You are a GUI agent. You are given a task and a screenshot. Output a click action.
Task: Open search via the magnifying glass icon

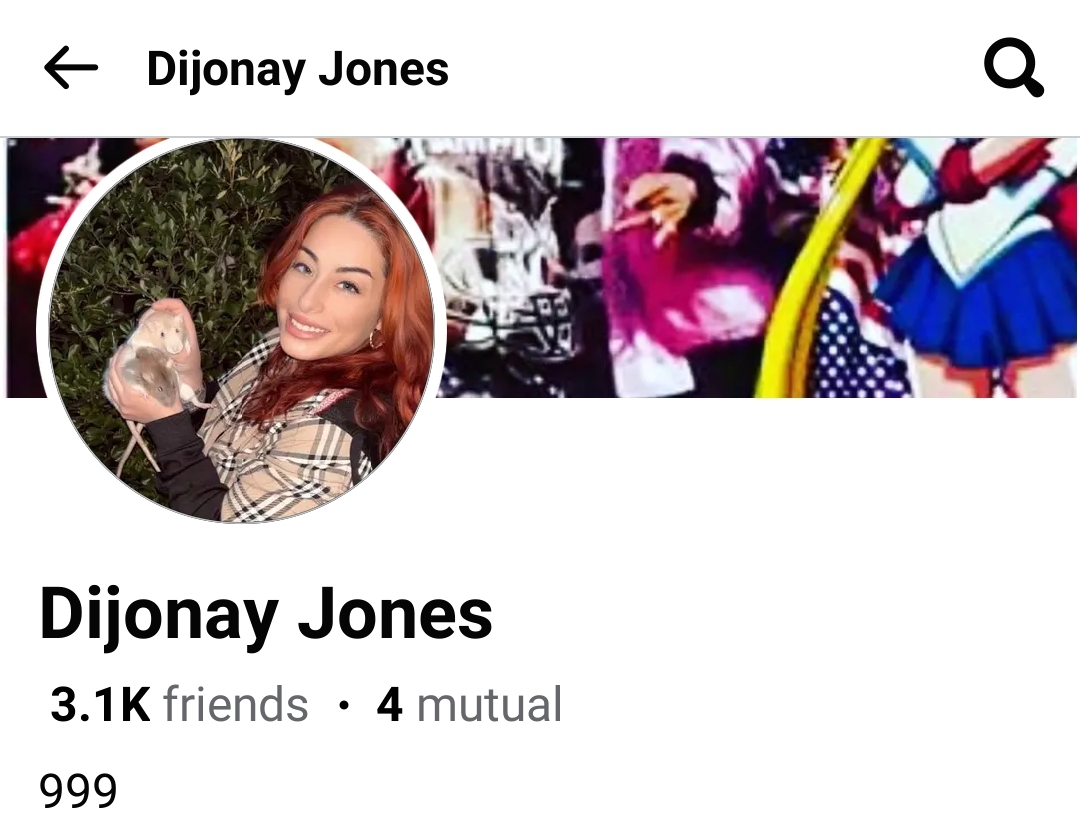pyautogui.click(x=1013, y=68)
